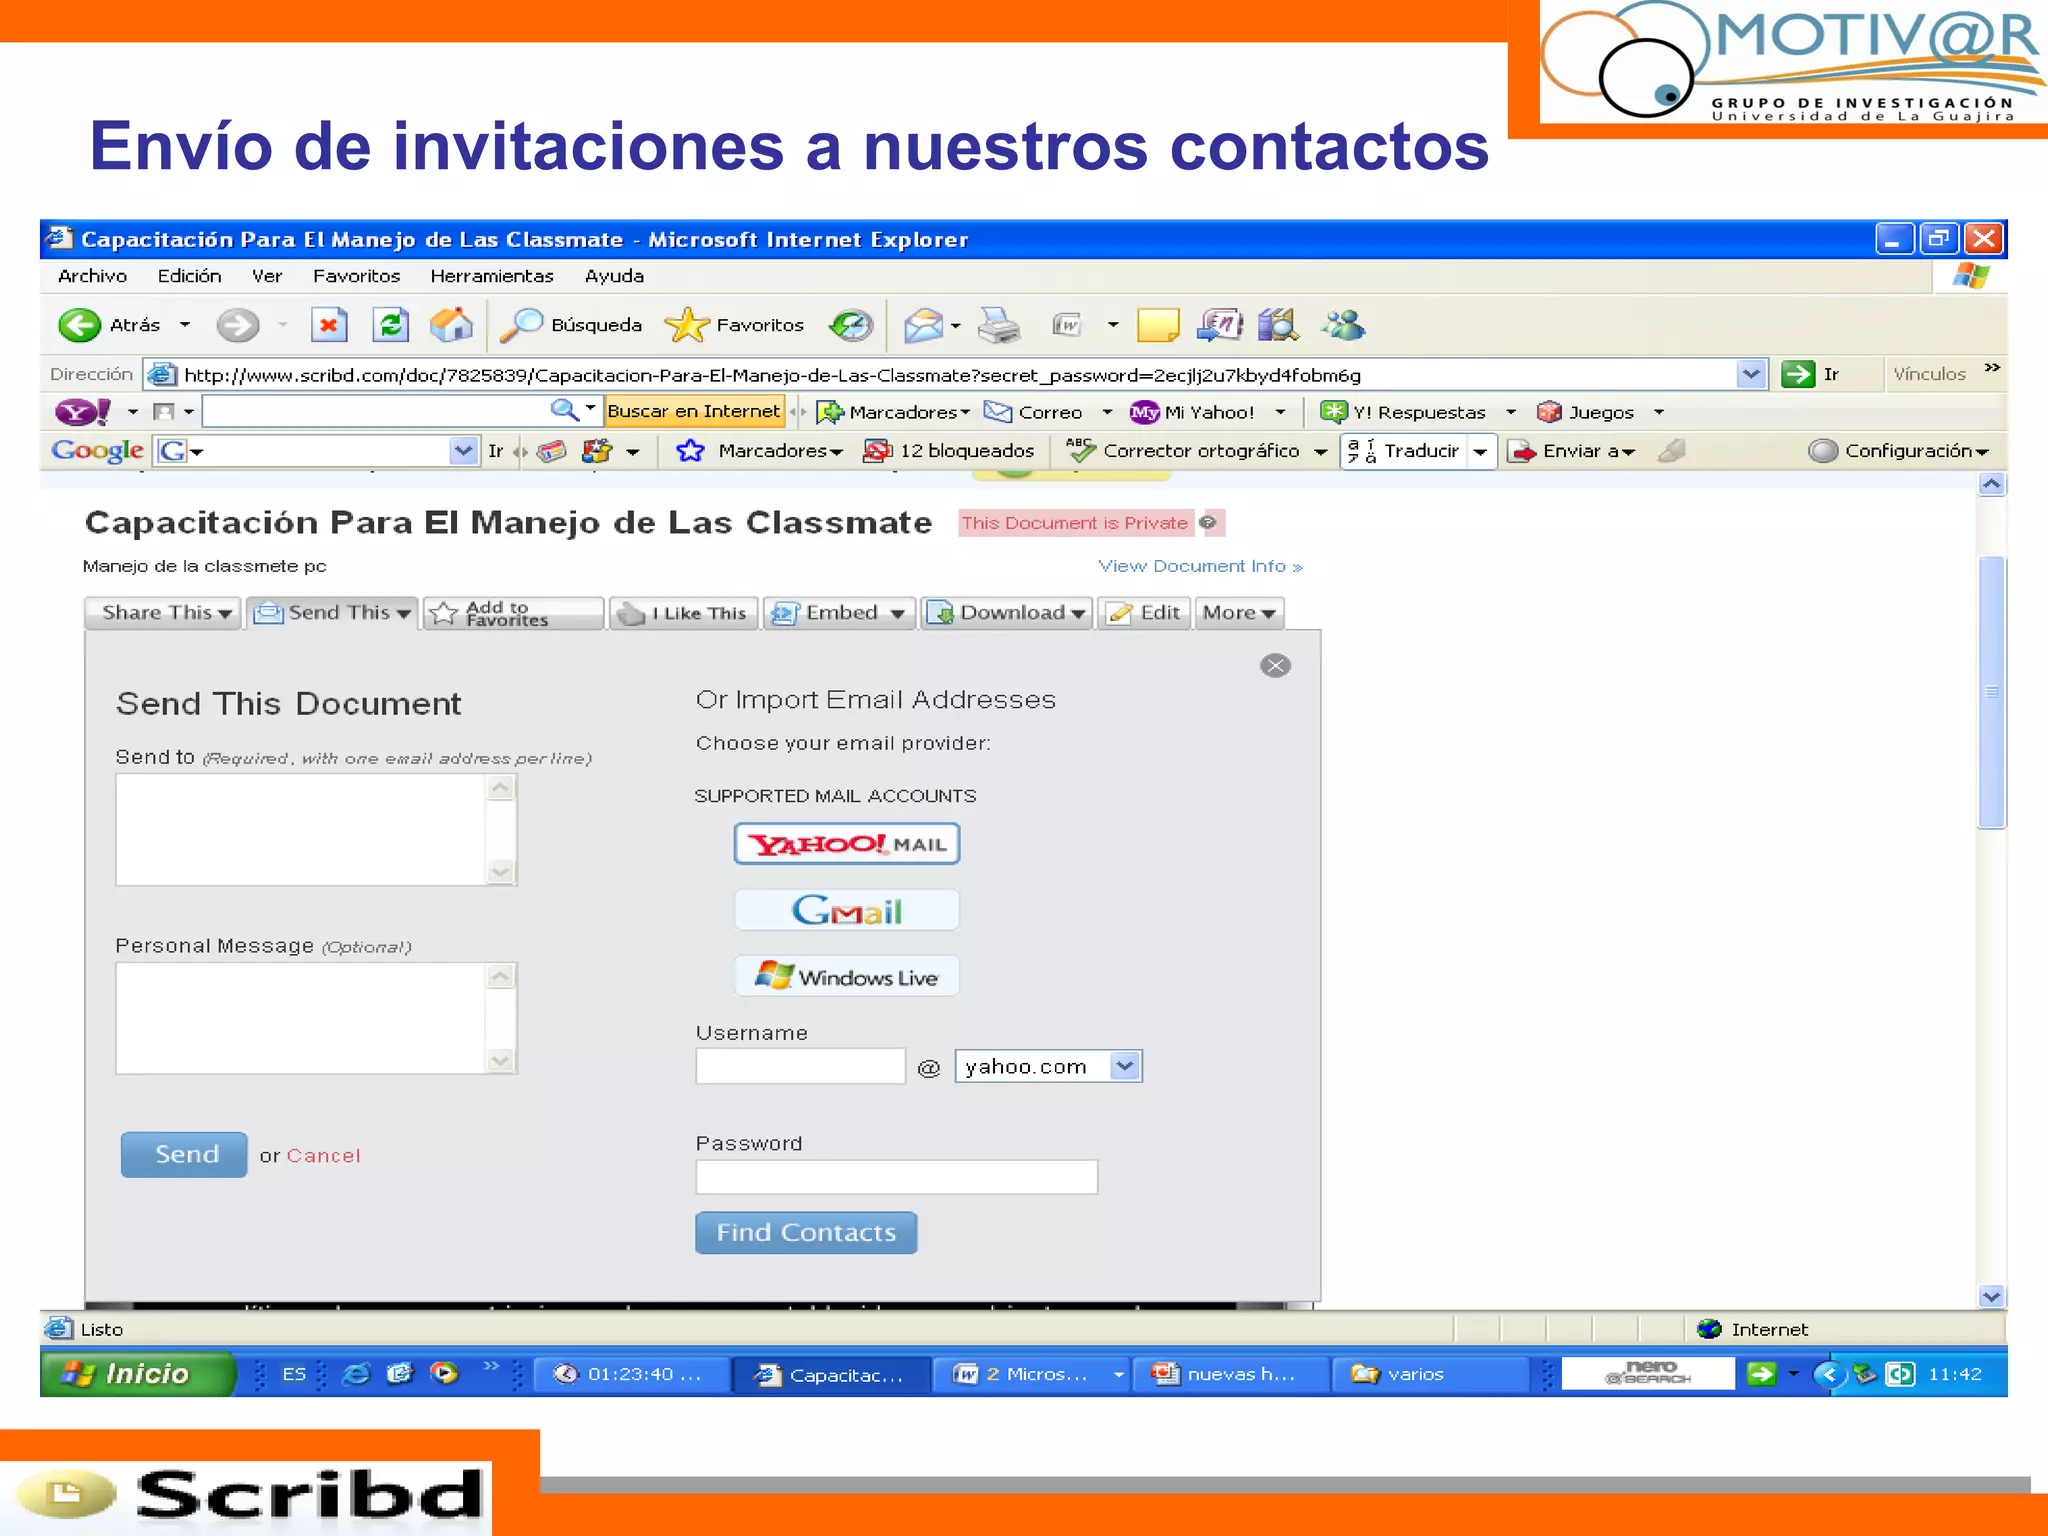Viewport: 2048px width, 1536px height.
Task: Click the Print printer icon
Action: [x=998, y=325]
